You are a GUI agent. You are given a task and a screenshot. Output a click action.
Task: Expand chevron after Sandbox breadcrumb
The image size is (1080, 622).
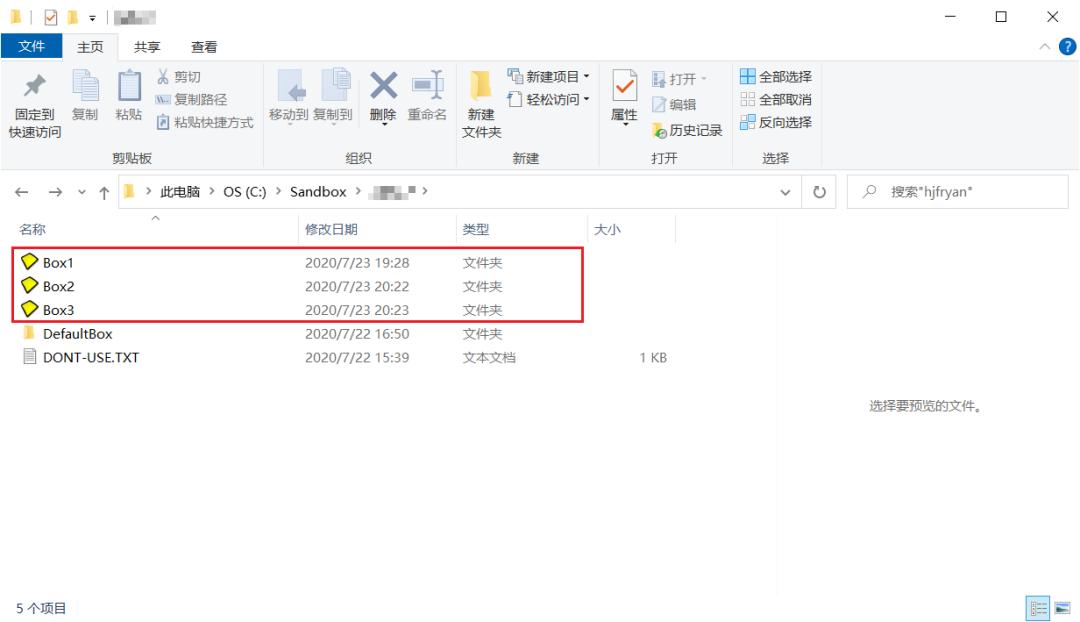tap(358, 191)
